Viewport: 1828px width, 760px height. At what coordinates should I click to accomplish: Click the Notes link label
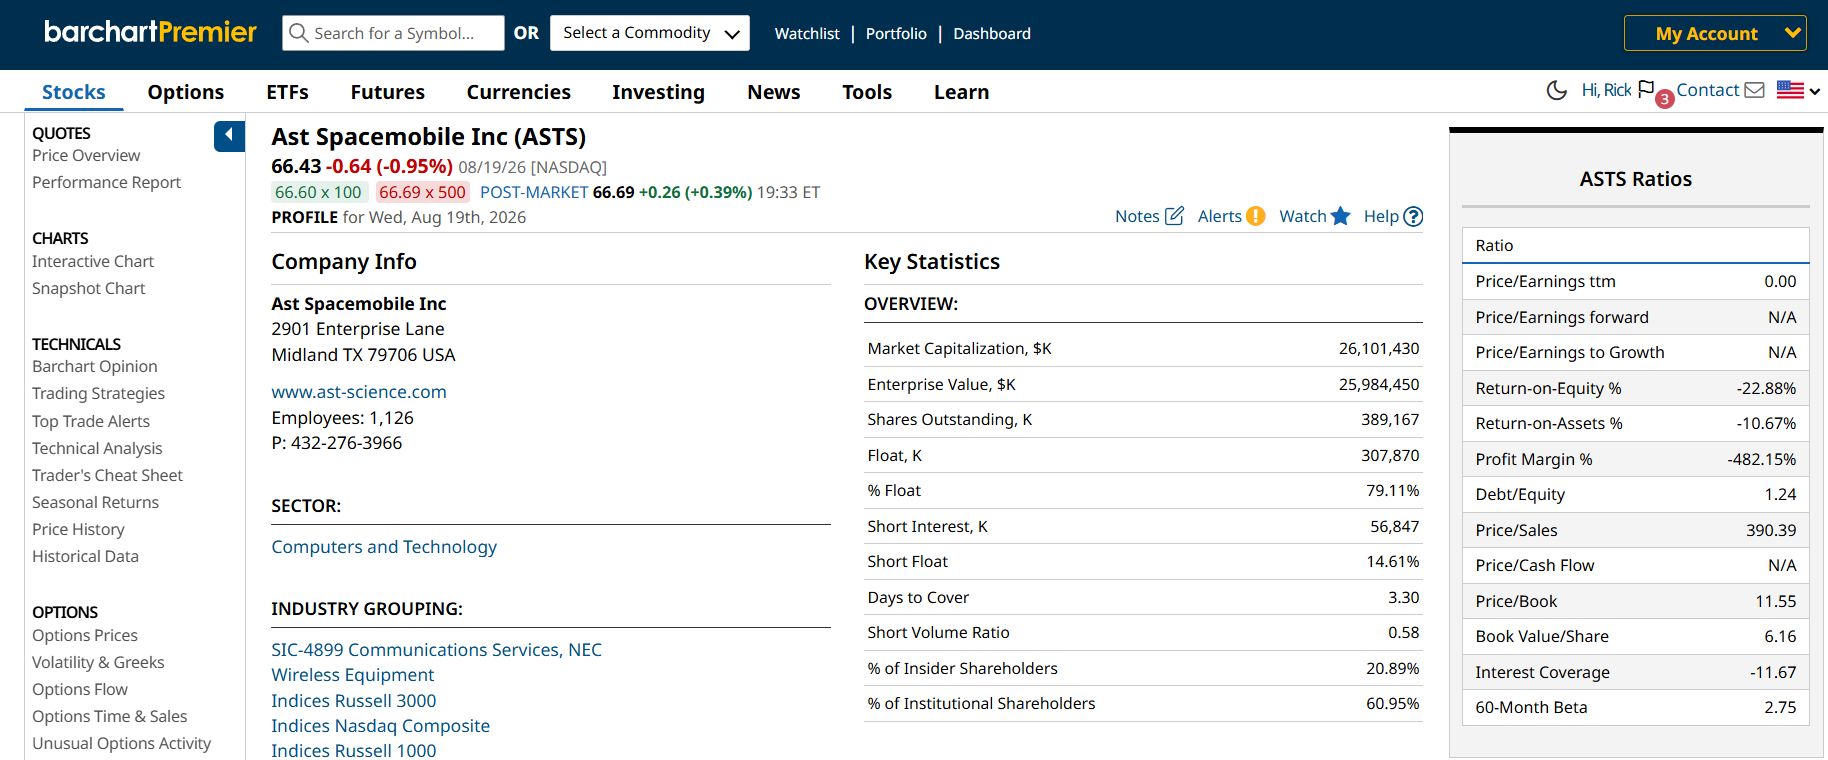(x=1137, y=216)
